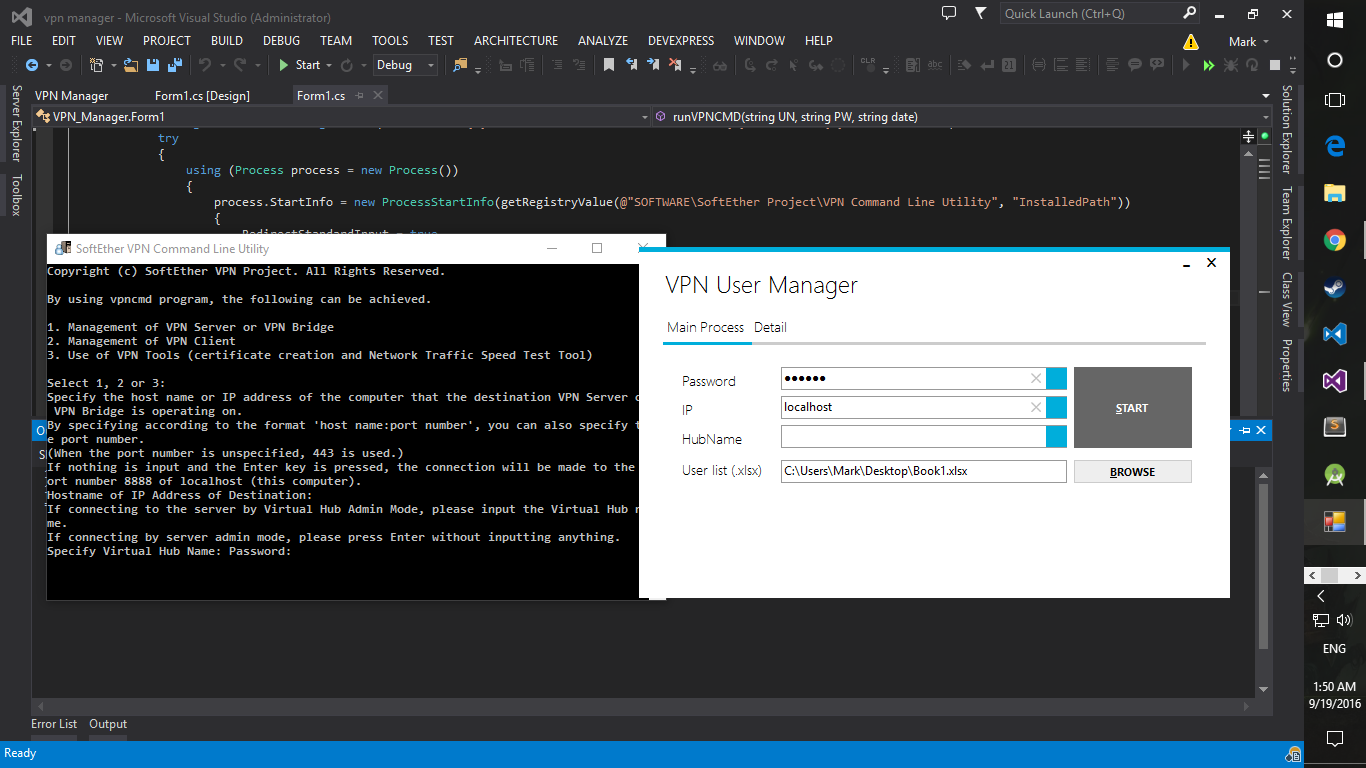Click the bug debug icon in toolbar
This screenshot has height=768, width=1366.
(1230, 65)
